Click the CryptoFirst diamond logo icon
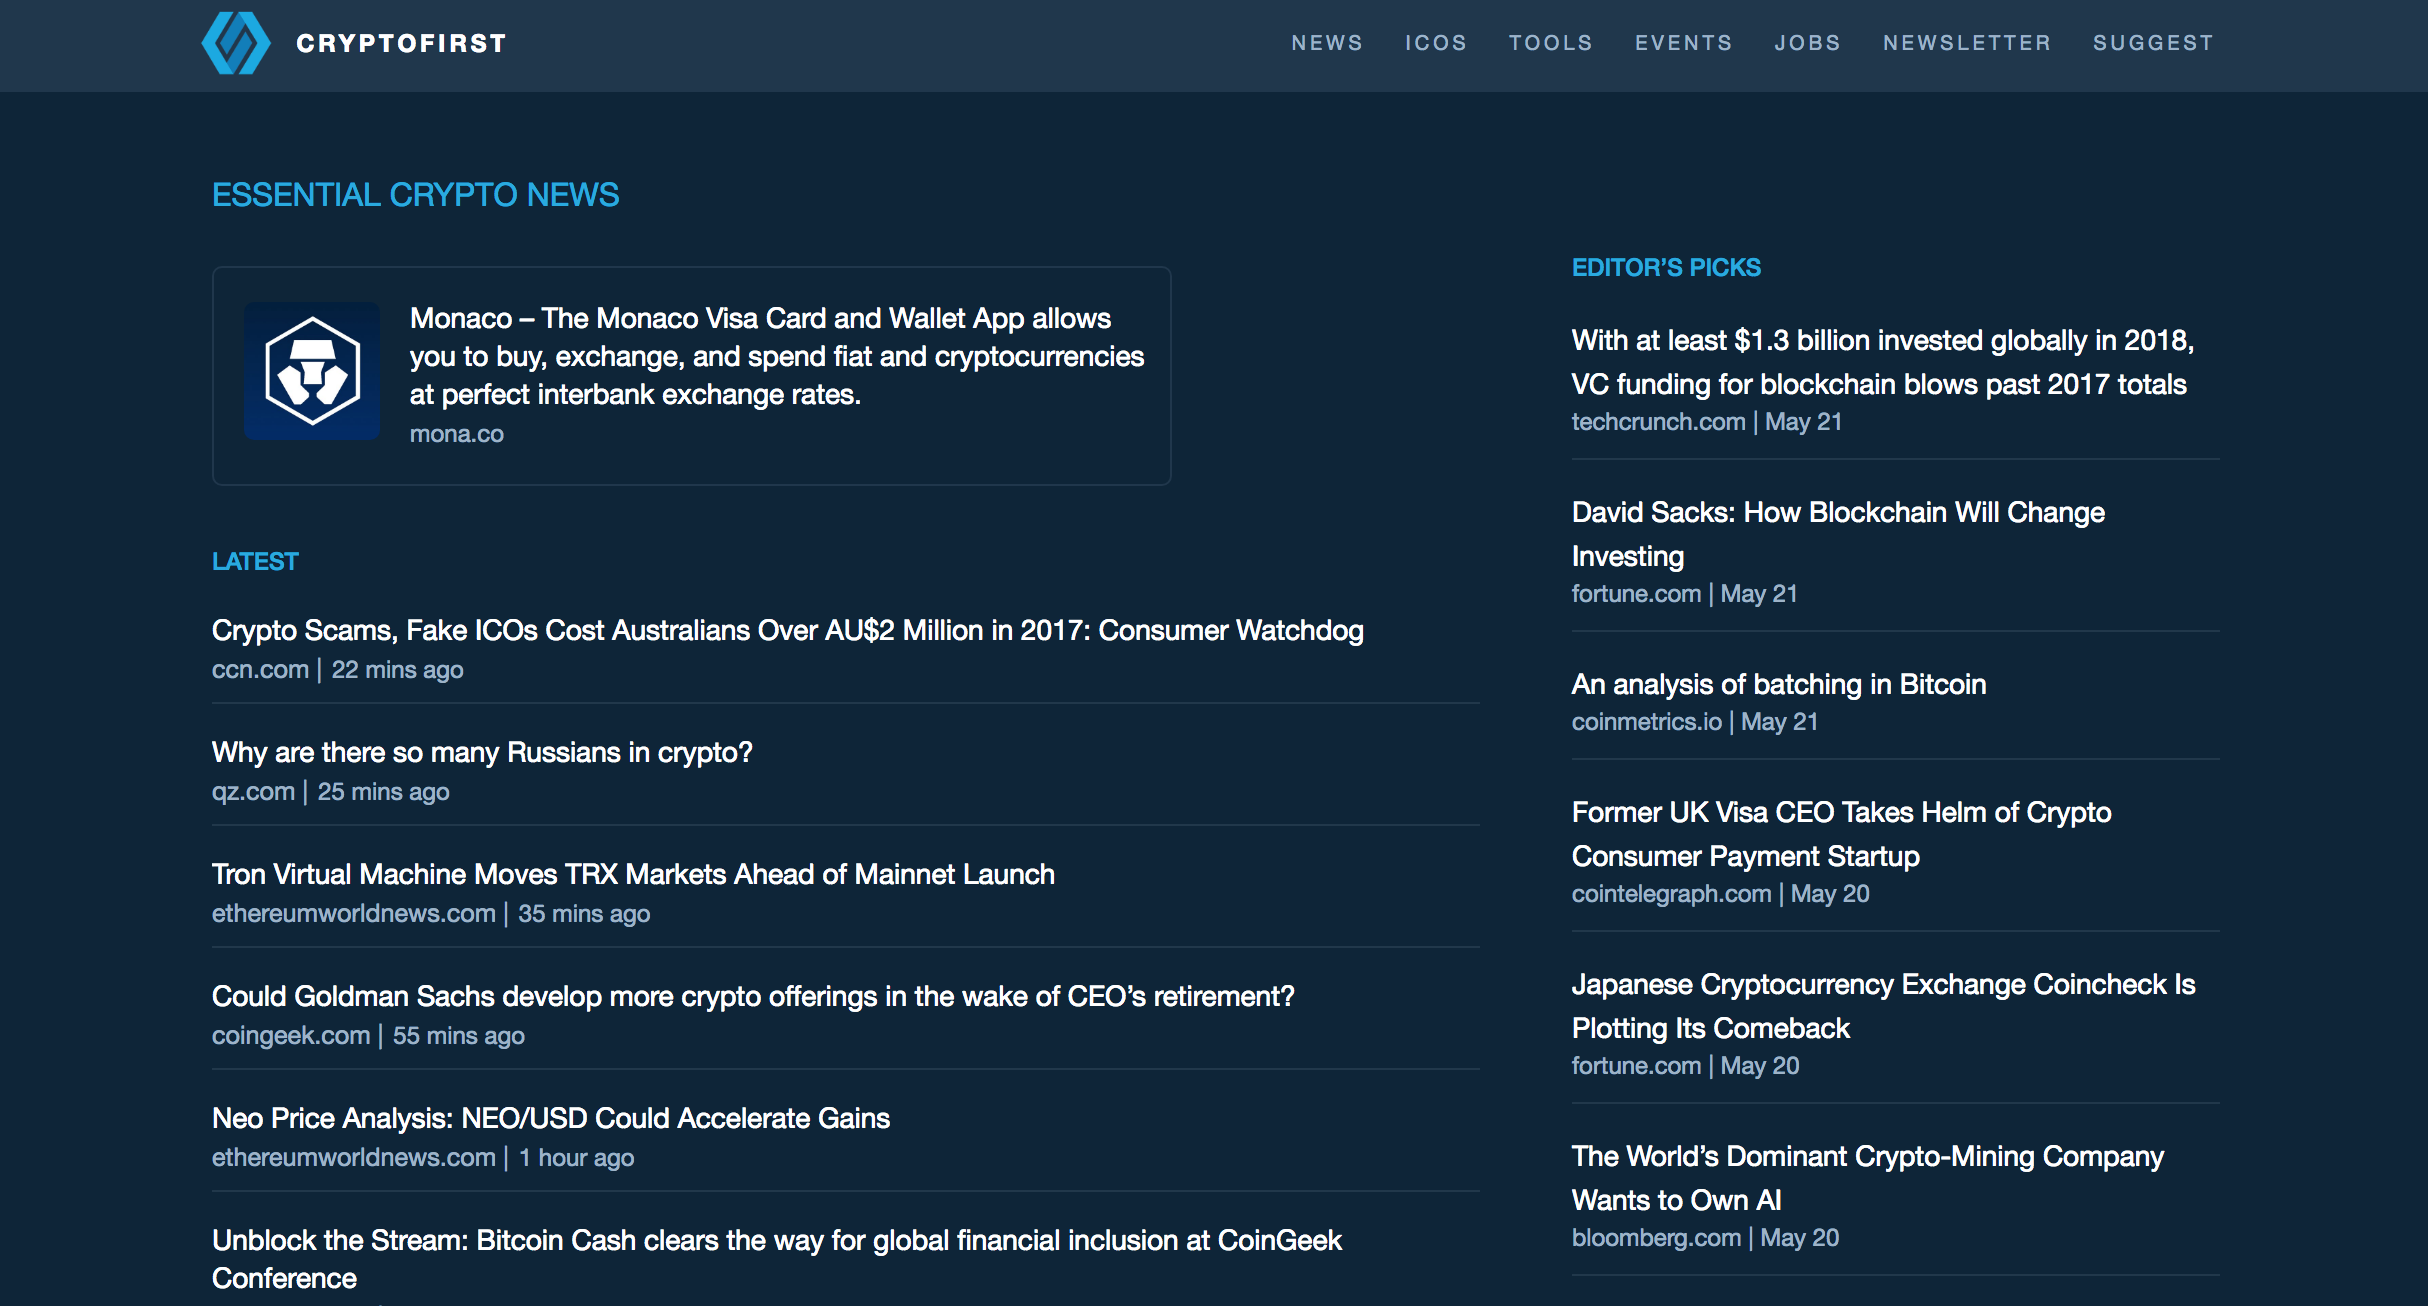2428x1306 pixels. tap(236, 43)
